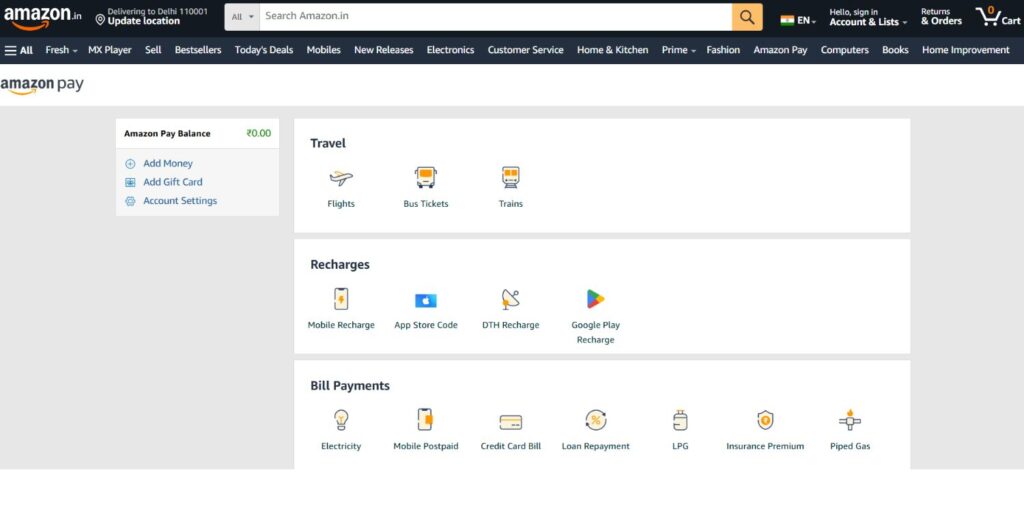
Task: Open Returns & Orders
Action: point(941,16)
